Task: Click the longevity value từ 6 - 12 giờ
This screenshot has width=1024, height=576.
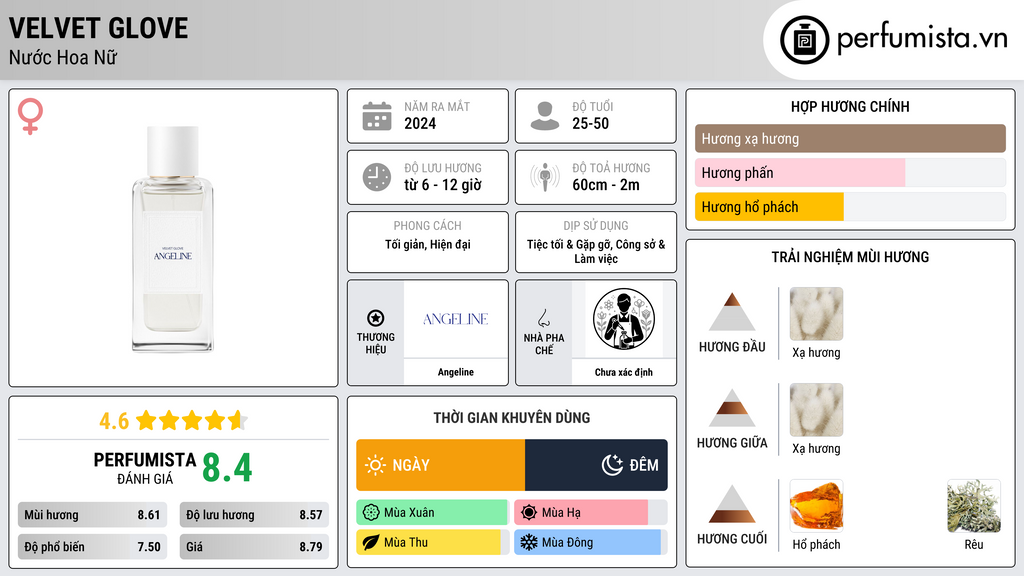Action: pos(442,185)
